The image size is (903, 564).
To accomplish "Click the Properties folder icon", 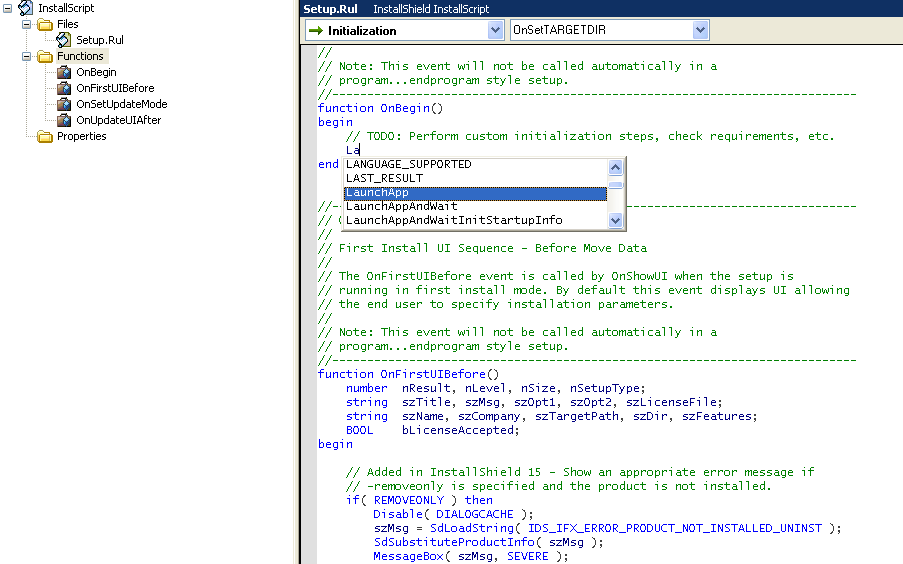I will click(x=45, y=136).
